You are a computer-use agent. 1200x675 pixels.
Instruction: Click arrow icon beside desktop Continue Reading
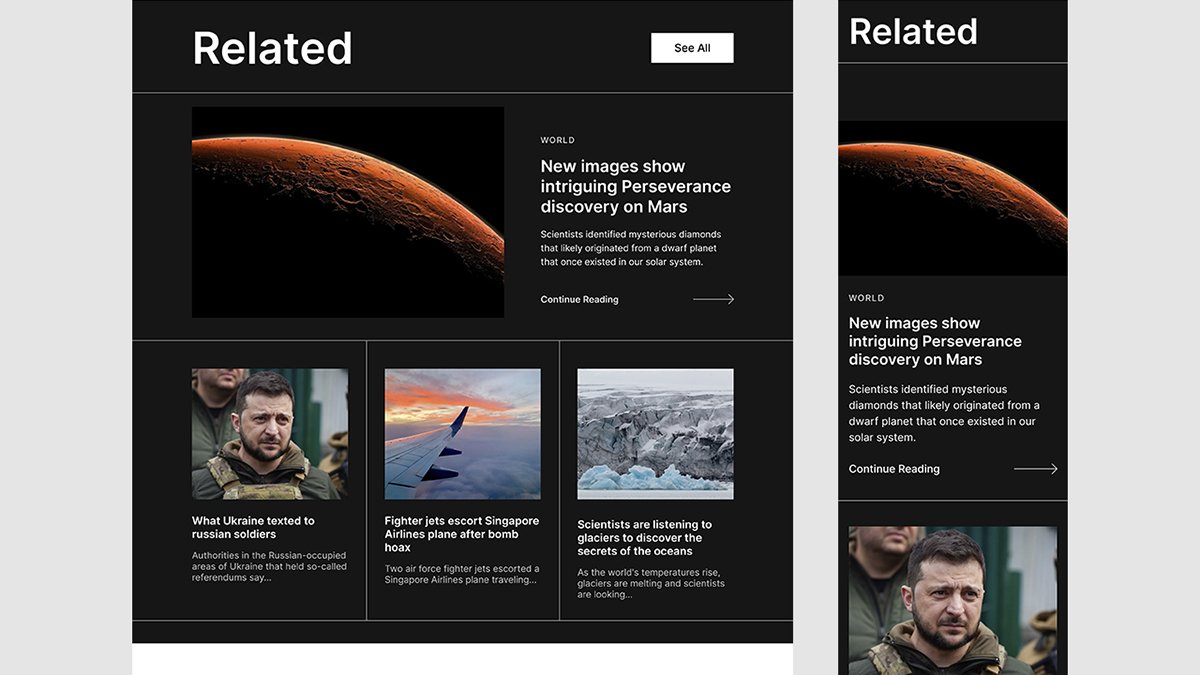click(714, 299)
